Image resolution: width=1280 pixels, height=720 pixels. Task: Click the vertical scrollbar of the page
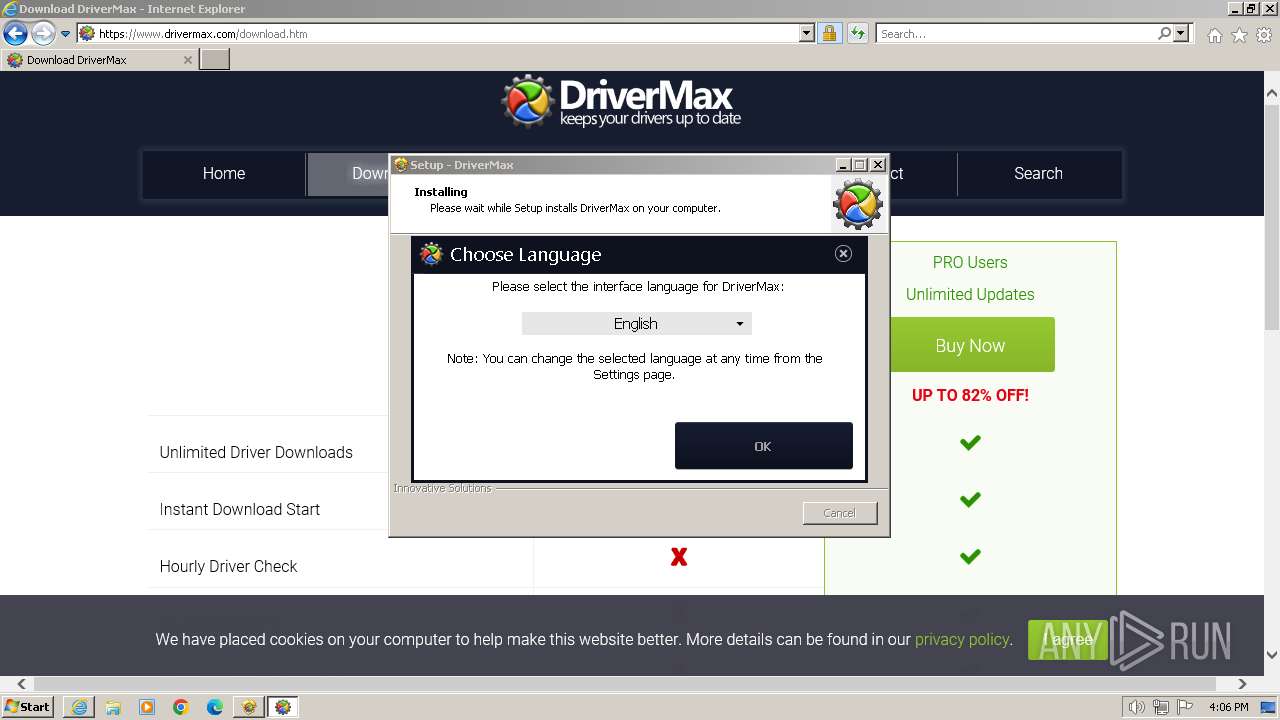coord(1272,217)
